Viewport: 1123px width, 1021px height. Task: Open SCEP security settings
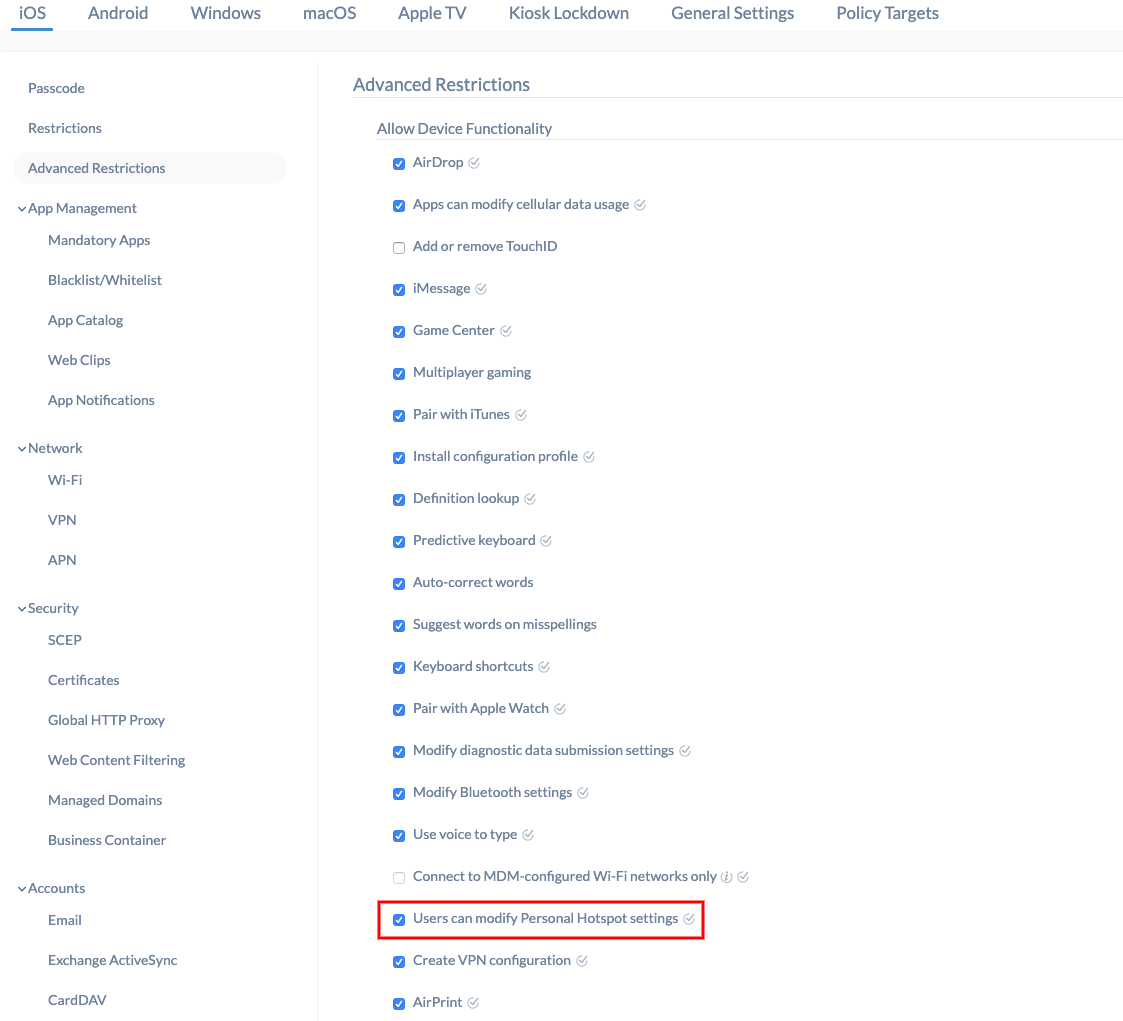(x=64, y=640)
